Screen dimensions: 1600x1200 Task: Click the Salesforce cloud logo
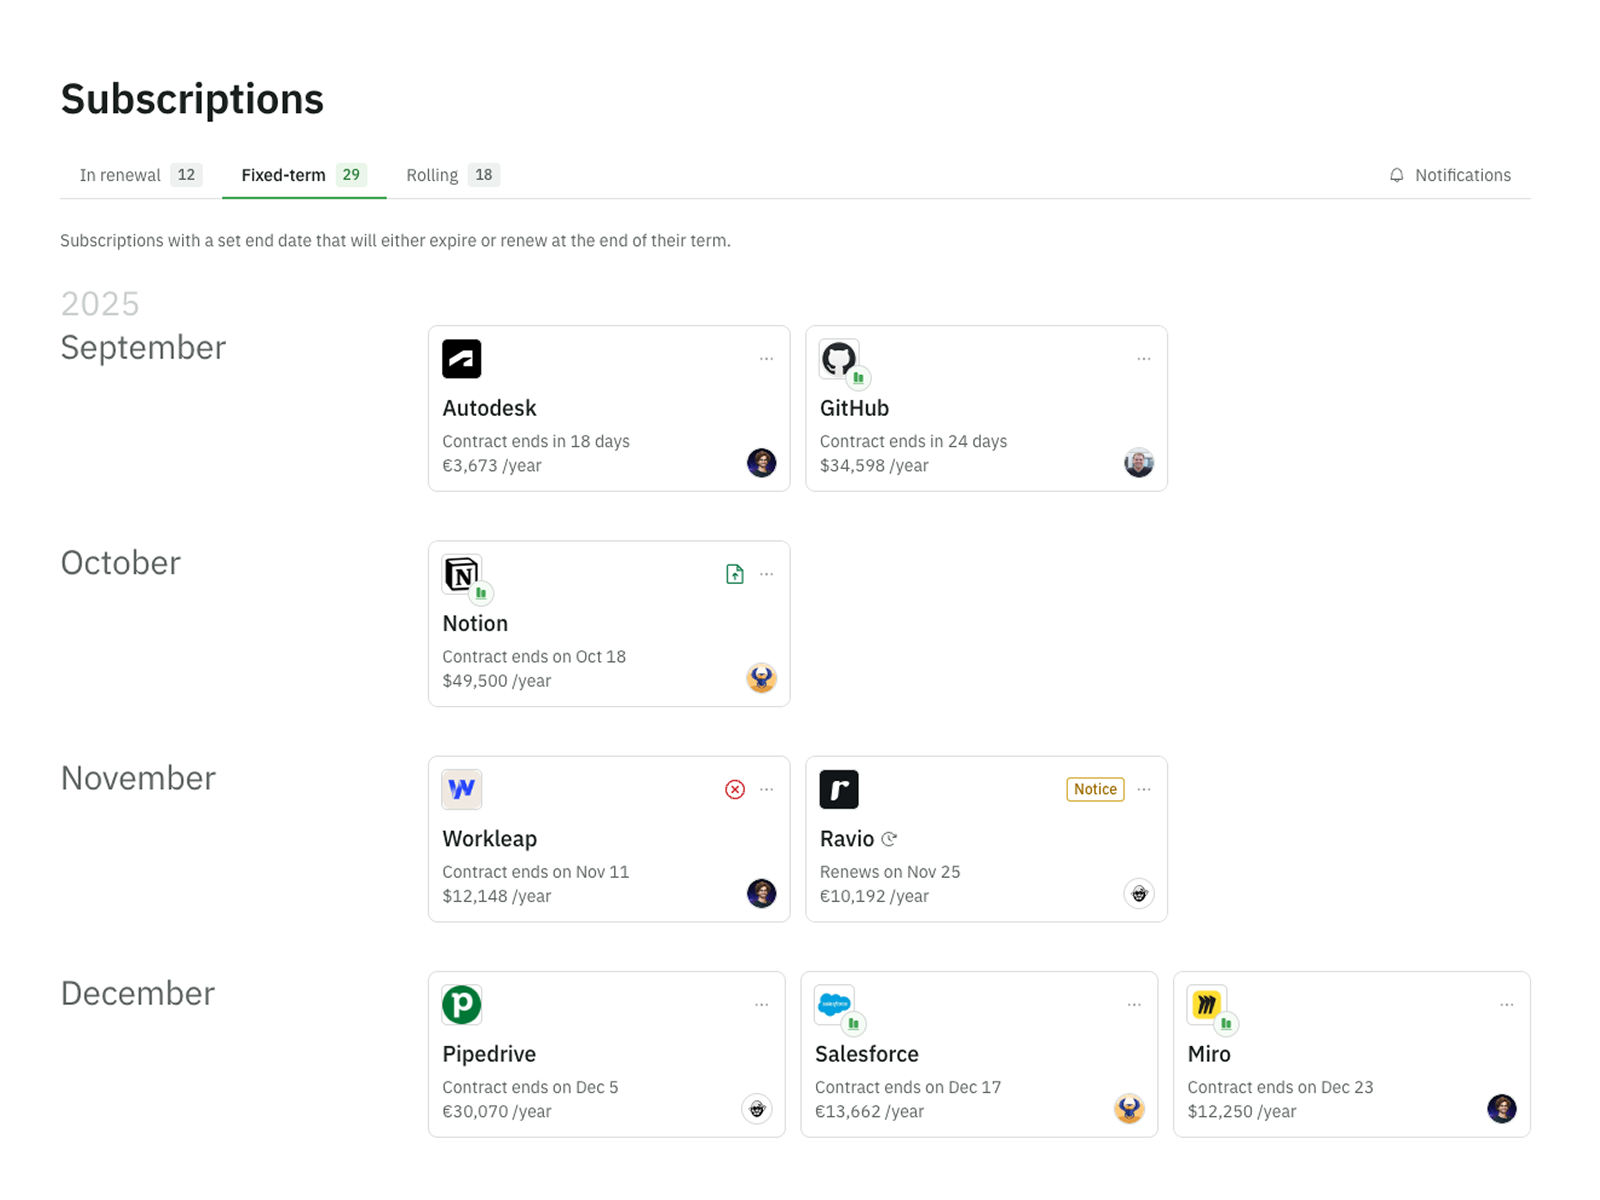coord(833,1004)
